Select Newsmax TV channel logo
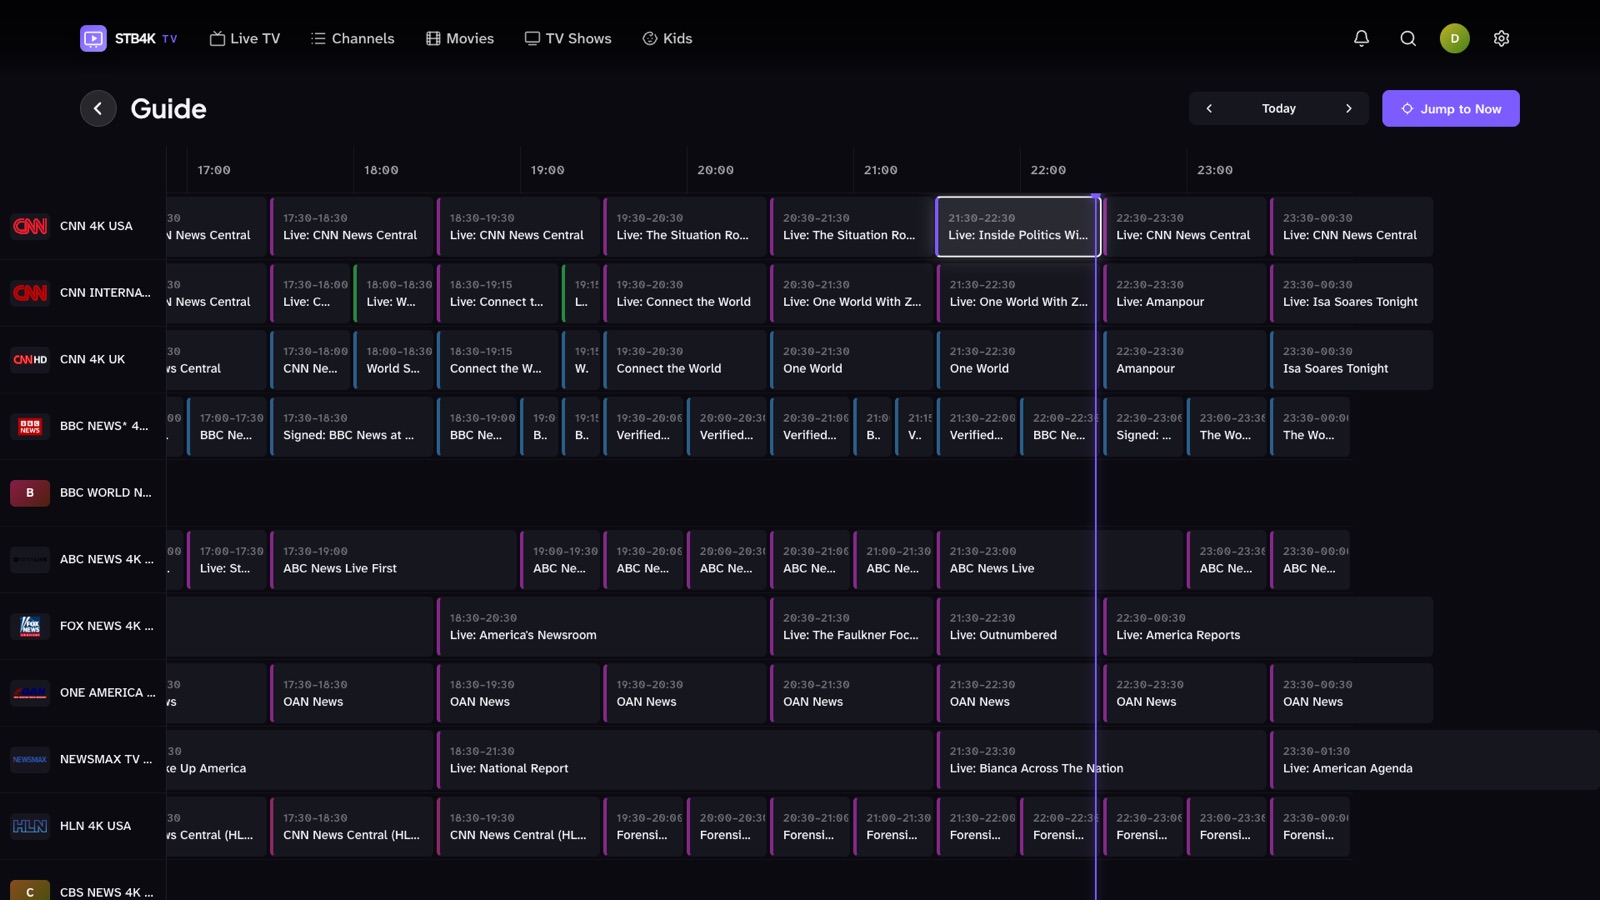 pos(30,760)
